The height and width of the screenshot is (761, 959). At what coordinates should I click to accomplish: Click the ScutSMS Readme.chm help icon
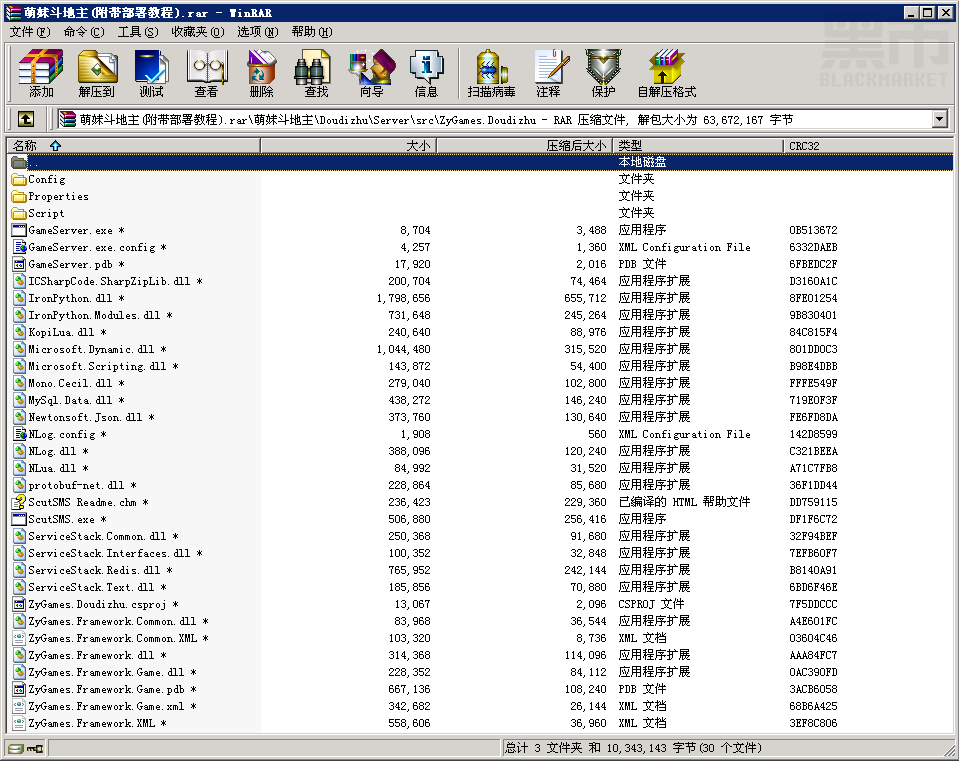pos(19,502)
